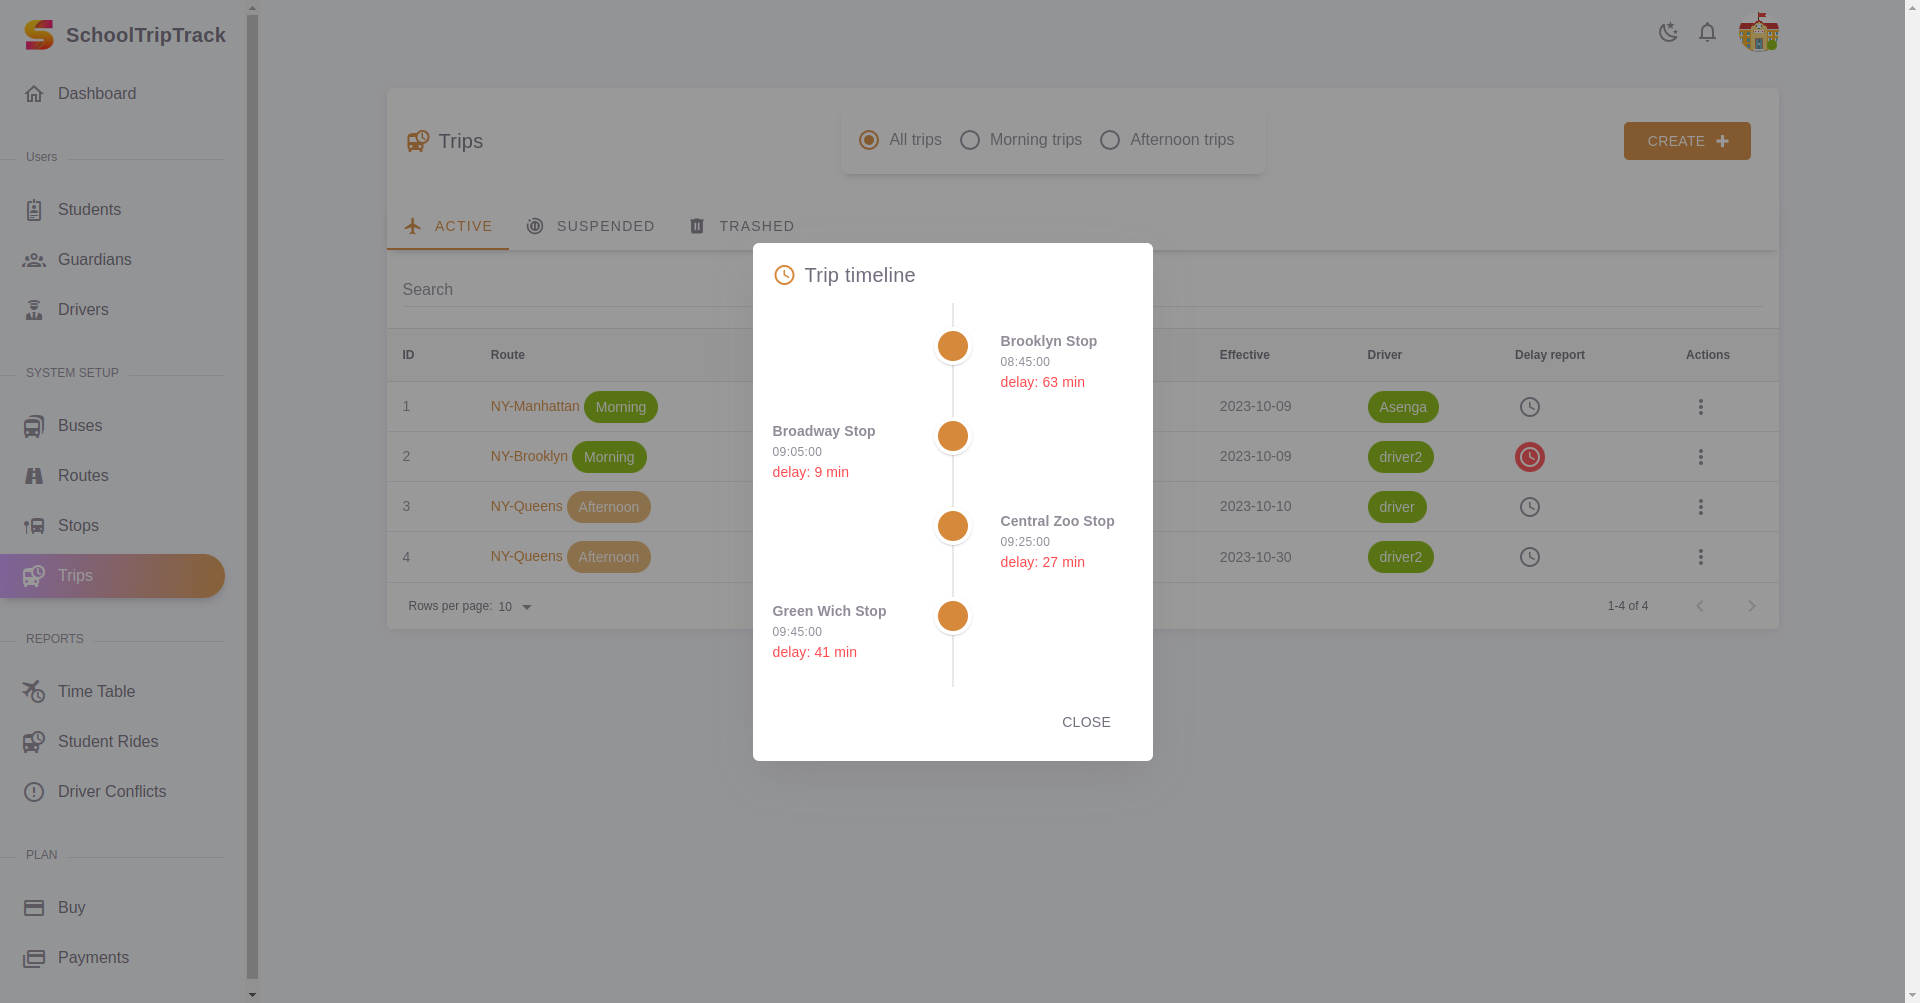
Task: Open the actions menu for trip ID 1
Action: [1701, 407]
